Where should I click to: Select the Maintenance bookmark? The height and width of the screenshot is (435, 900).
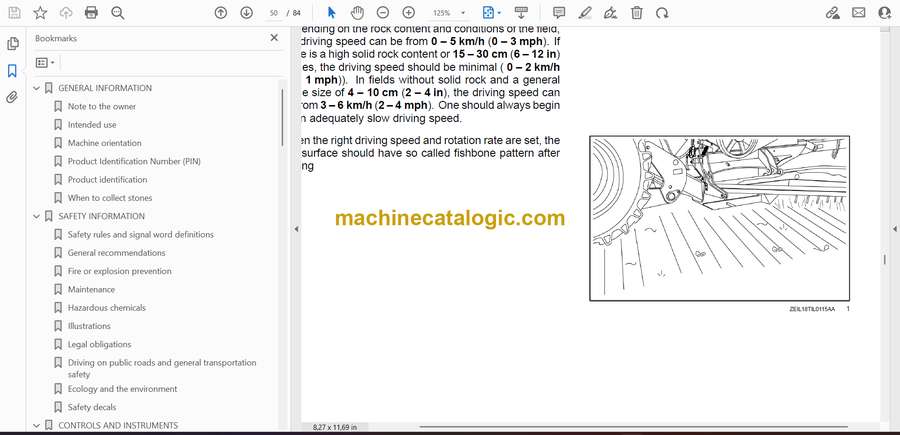tap(91, 290)
